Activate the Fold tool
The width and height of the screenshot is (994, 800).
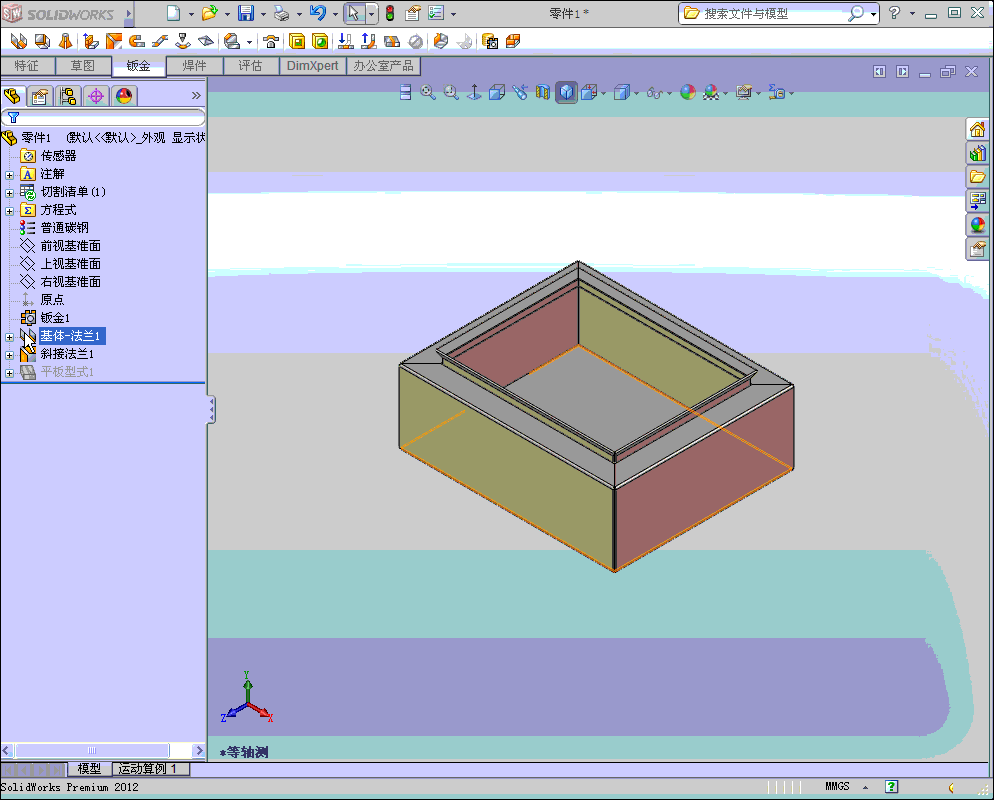tap(368, 41)
